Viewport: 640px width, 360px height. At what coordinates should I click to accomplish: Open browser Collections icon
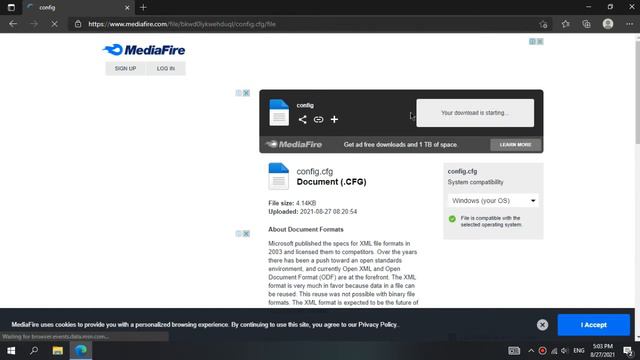point(587,24)
